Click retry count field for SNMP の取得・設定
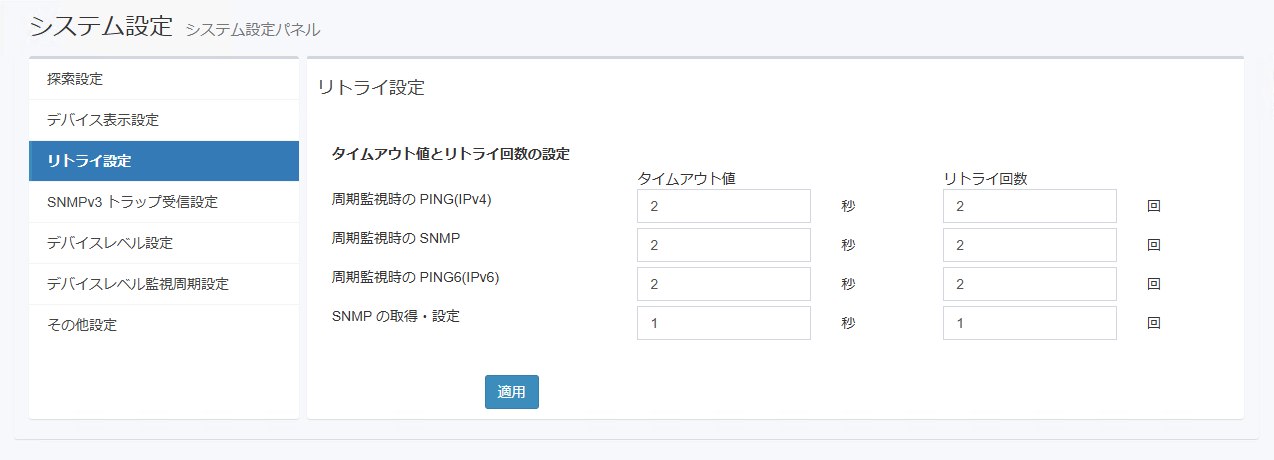The image size is (1274, 460). tap(1029, 323)
